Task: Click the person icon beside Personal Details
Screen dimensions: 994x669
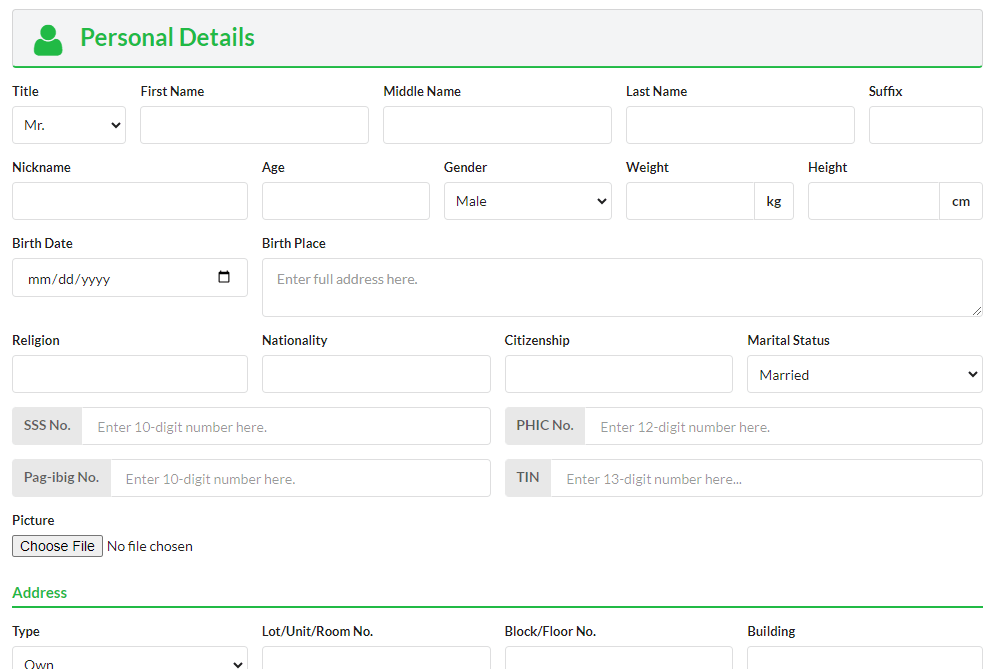Action: (48, 39)
